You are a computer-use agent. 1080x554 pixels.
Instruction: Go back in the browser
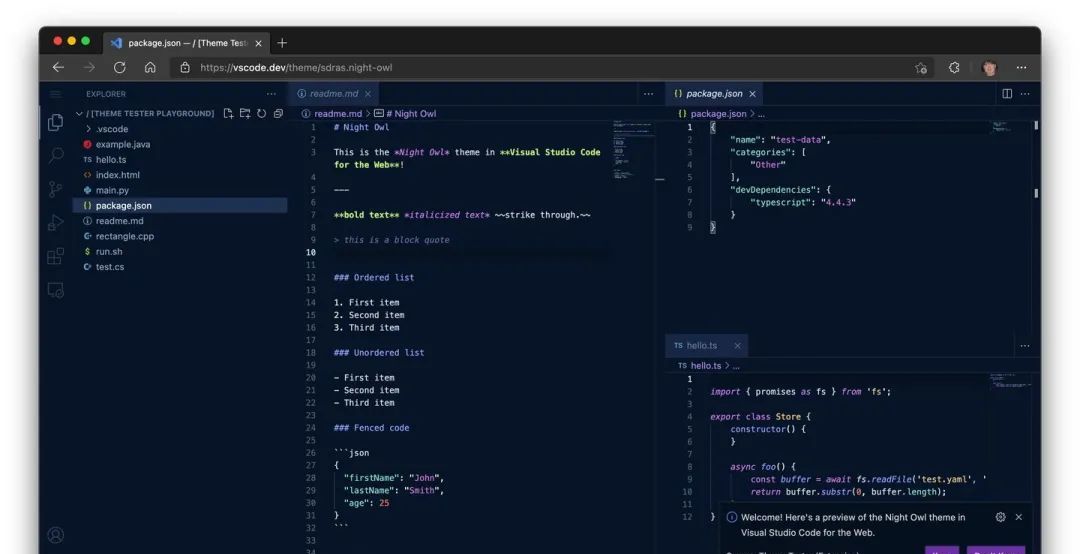tap(59, 68)
